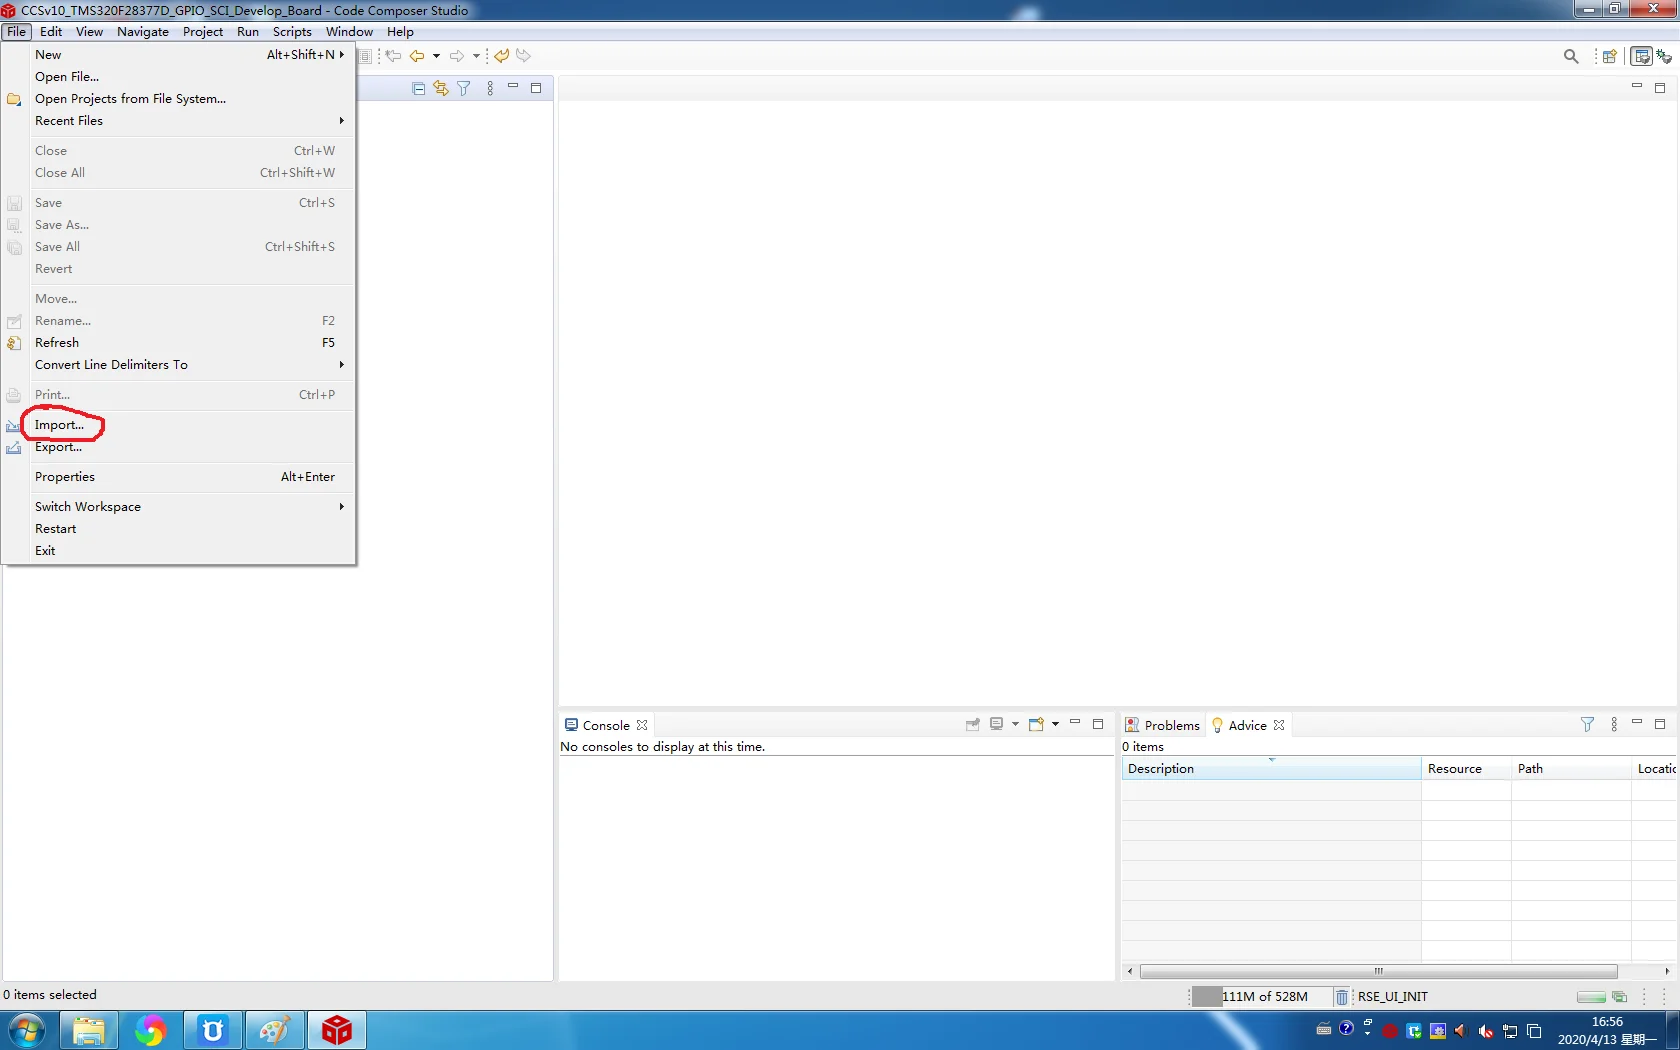The width and height of the screenshot is (1680, 1050).
Task: Close the Advice tab
Action: pyautogui.click(x=1279, y=726)
